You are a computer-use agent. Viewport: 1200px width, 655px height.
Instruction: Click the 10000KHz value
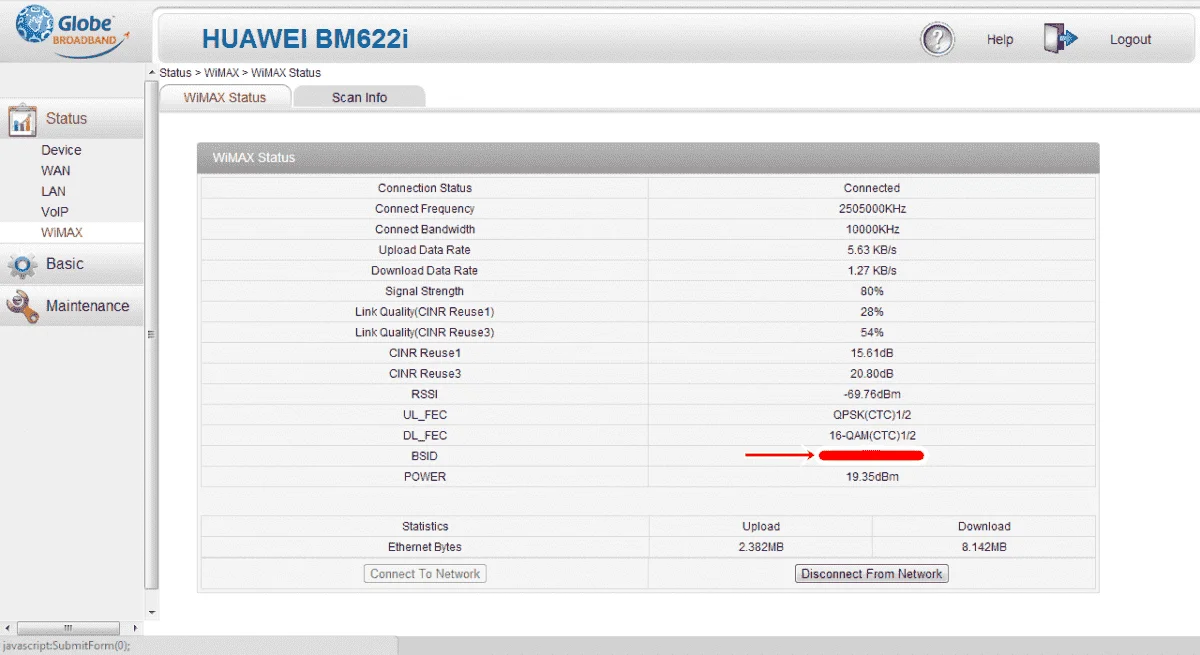872,229
